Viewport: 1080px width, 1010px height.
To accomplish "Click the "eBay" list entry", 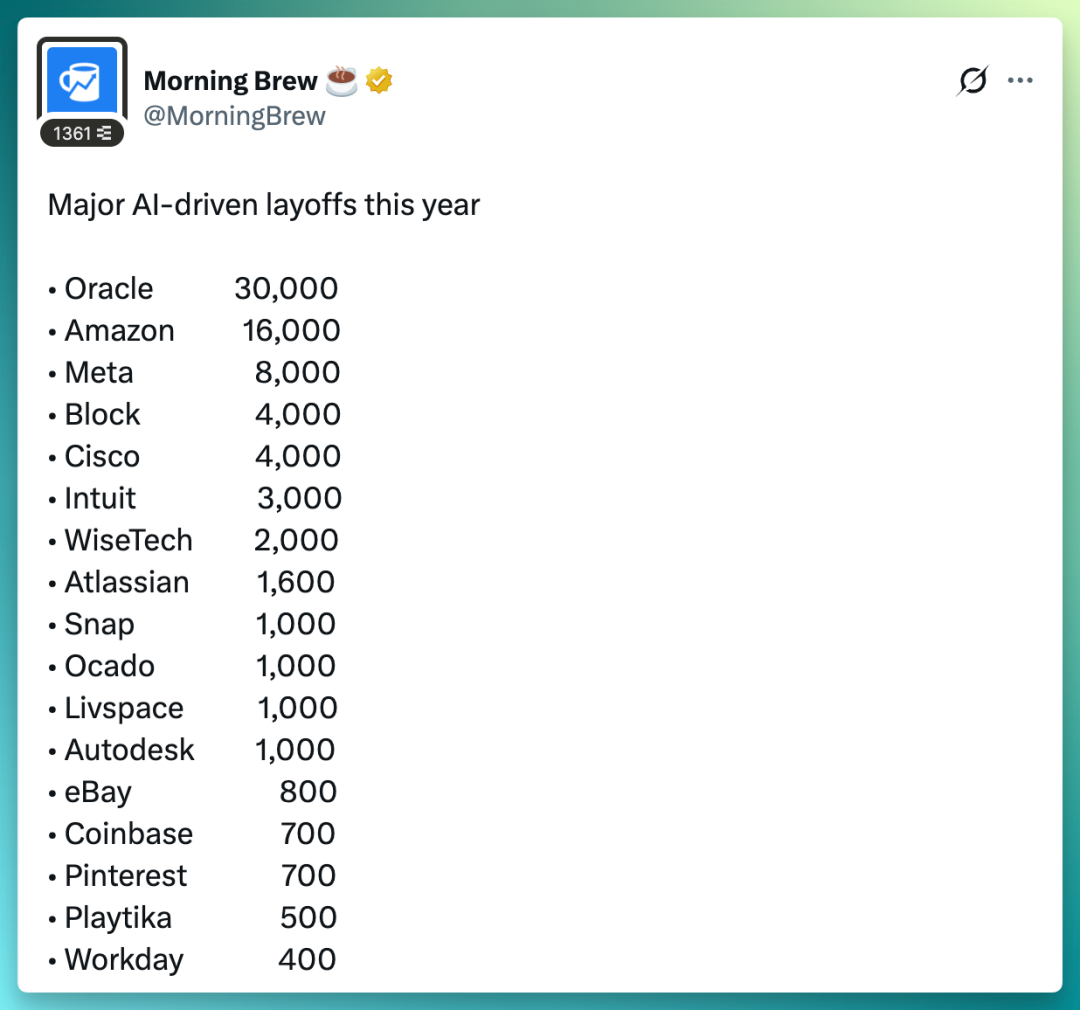I will point(98,793).
